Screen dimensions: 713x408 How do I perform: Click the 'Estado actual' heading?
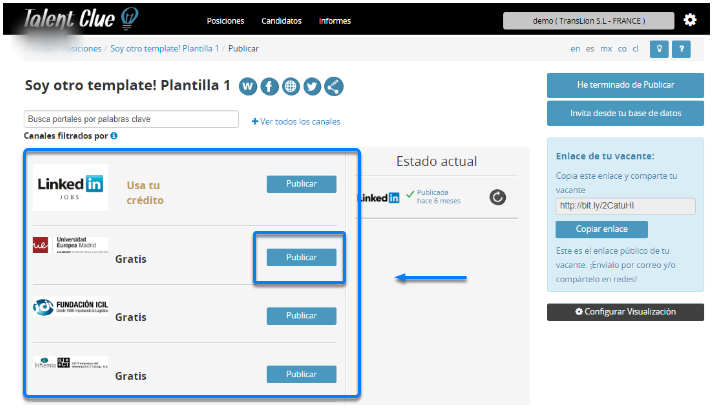pos(436,161)
